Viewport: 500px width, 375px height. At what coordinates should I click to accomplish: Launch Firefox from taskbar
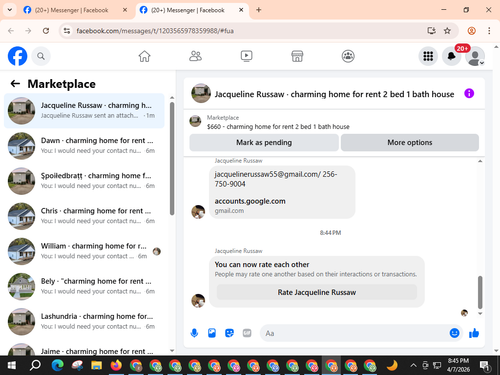[116, 366]
